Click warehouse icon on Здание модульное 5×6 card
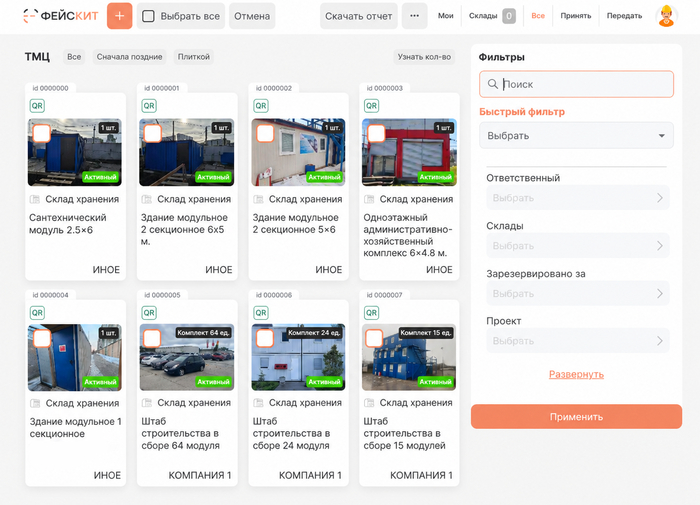The height and width of the screenshot is (505, 700). pyautogui.click(x=258, y=199)
